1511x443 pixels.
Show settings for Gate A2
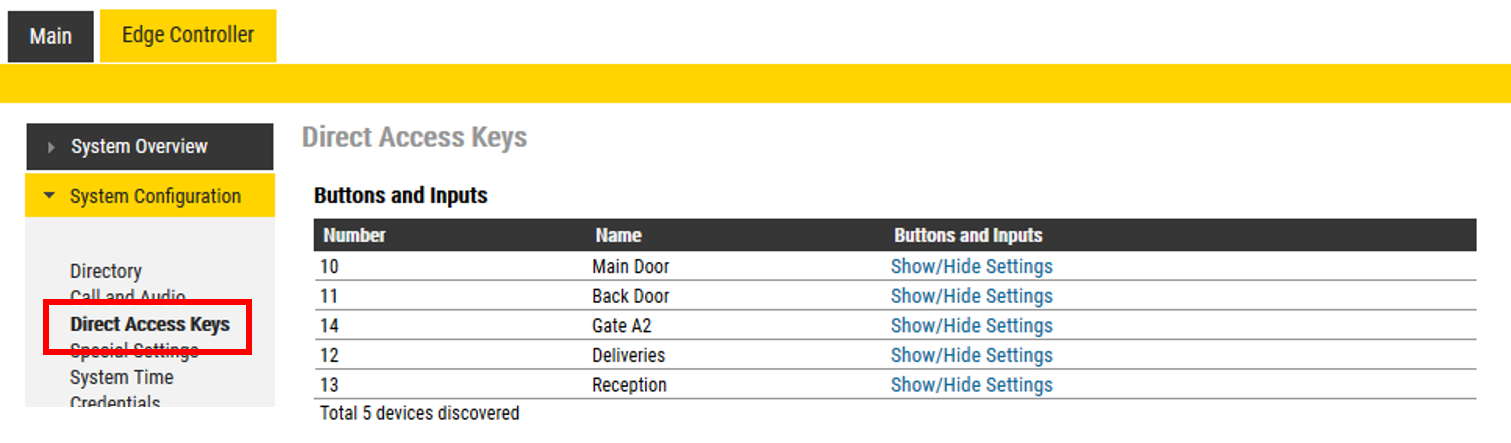(x=971, y=326)
